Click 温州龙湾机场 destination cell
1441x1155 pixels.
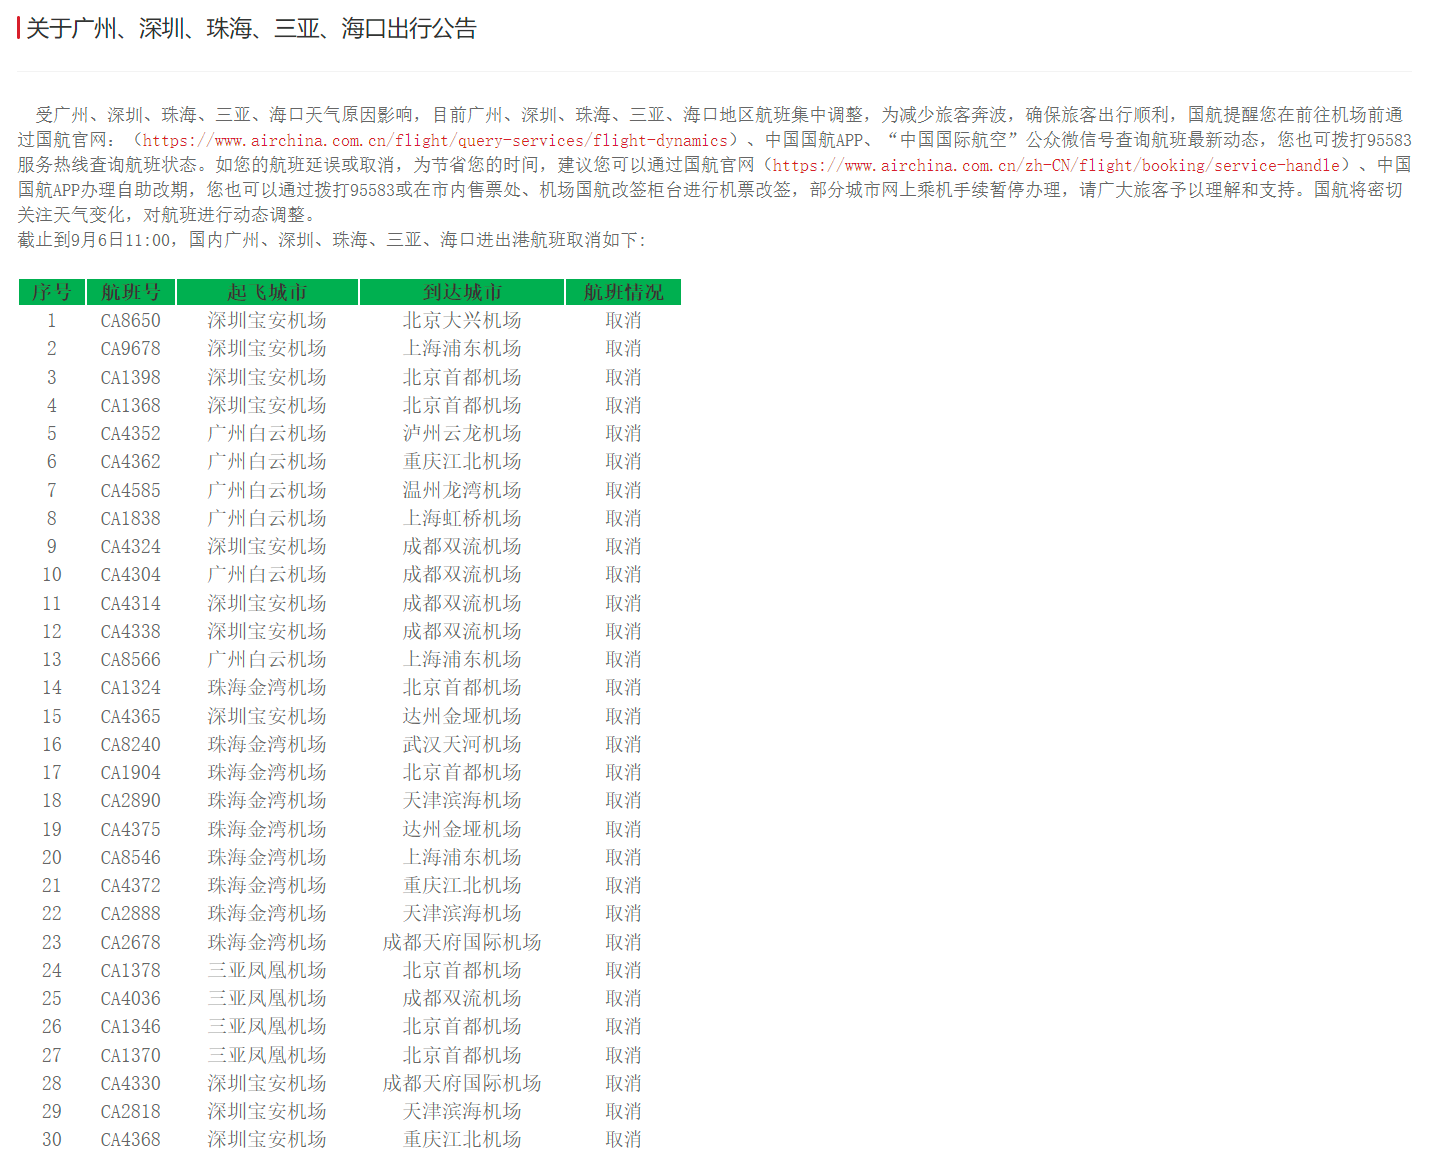click(462, 491)
